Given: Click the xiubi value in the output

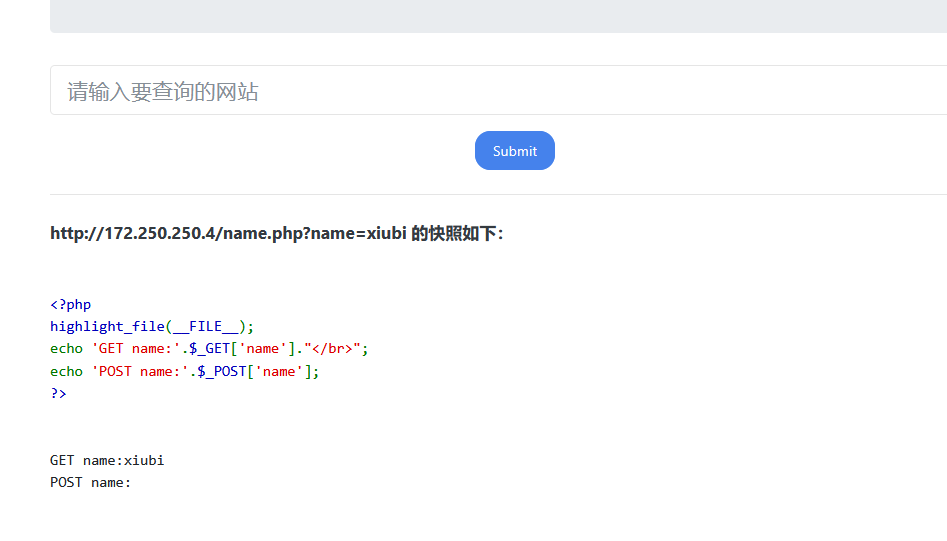Looking at the screenshot, I should (x=144, y=461).
